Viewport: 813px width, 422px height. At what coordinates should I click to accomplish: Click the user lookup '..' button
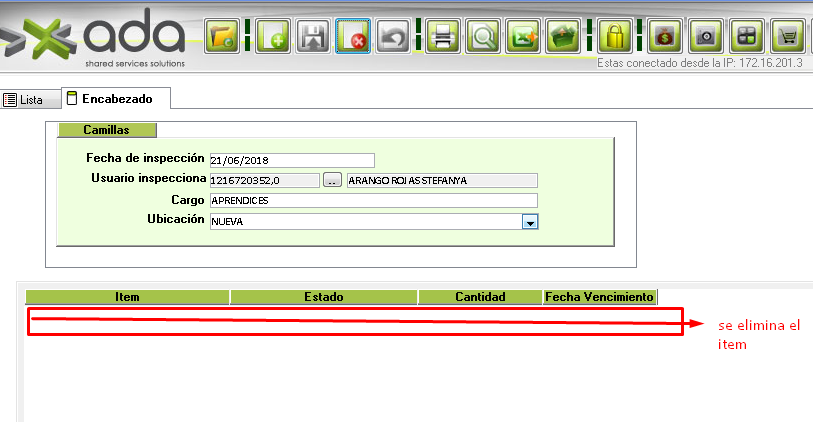[x=332, y=180]
